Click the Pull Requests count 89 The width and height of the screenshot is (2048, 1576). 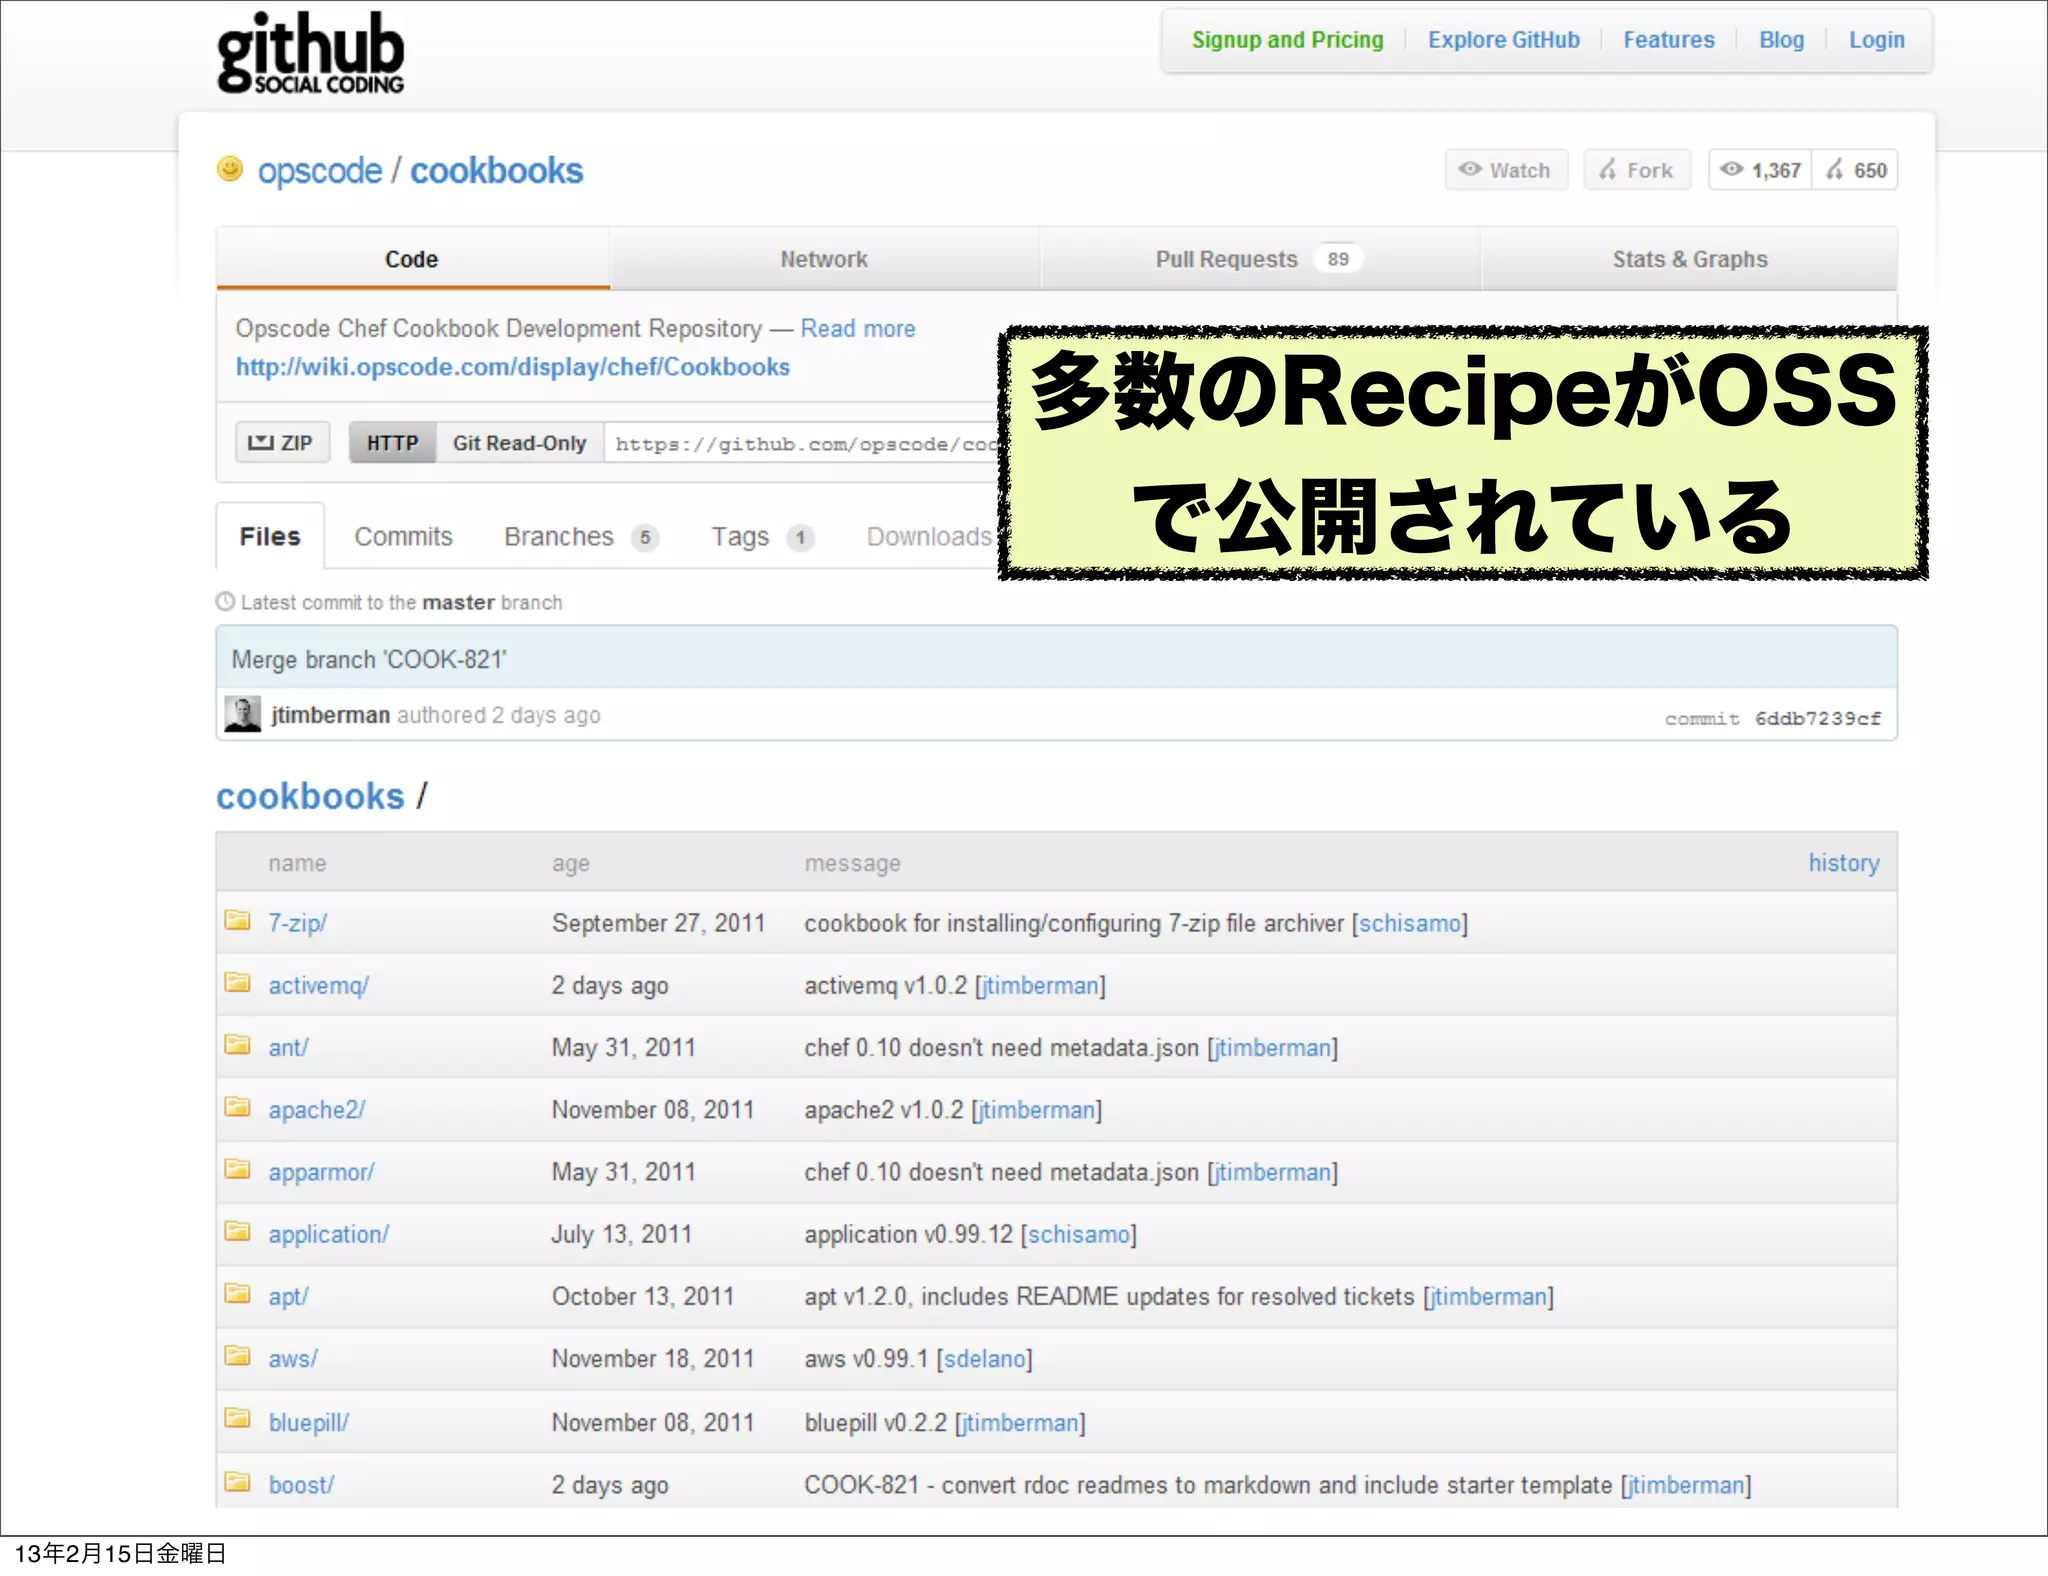click(1338, 259)
